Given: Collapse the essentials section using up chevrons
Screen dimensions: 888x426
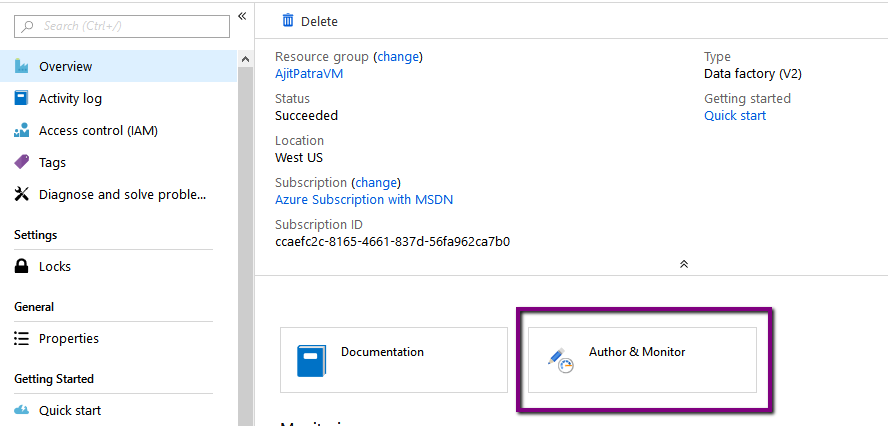Looking at the screenshot, I should click(x=684, y=264).
